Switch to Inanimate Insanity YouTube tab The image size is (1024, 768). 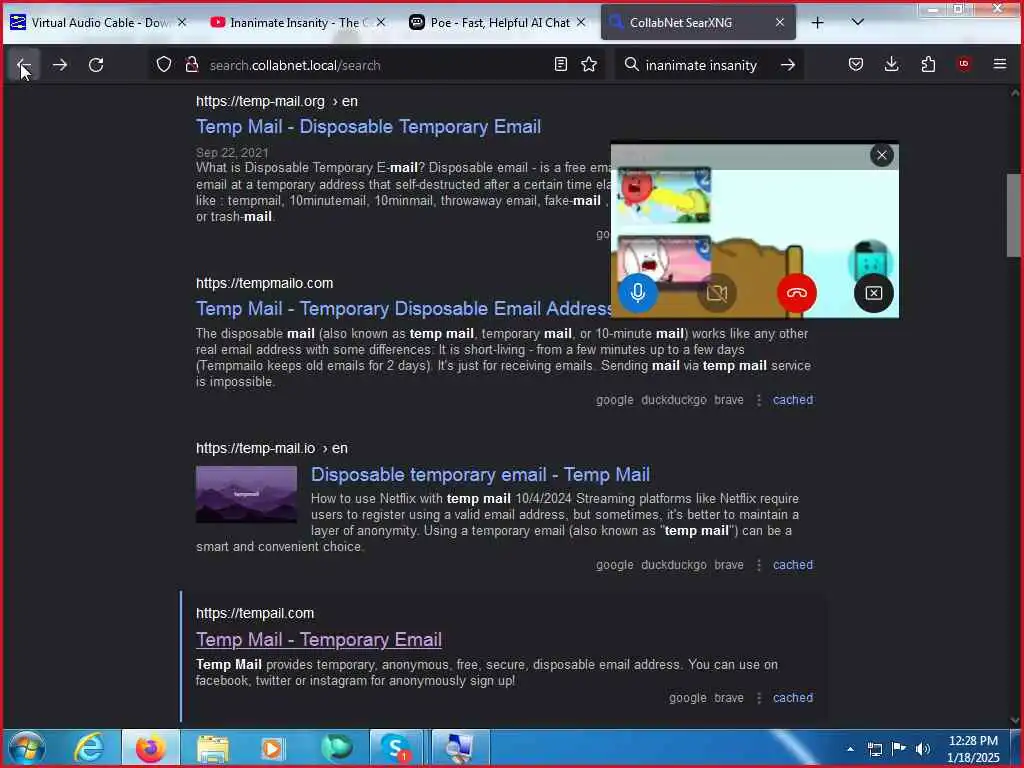click(x=299, y=23)
